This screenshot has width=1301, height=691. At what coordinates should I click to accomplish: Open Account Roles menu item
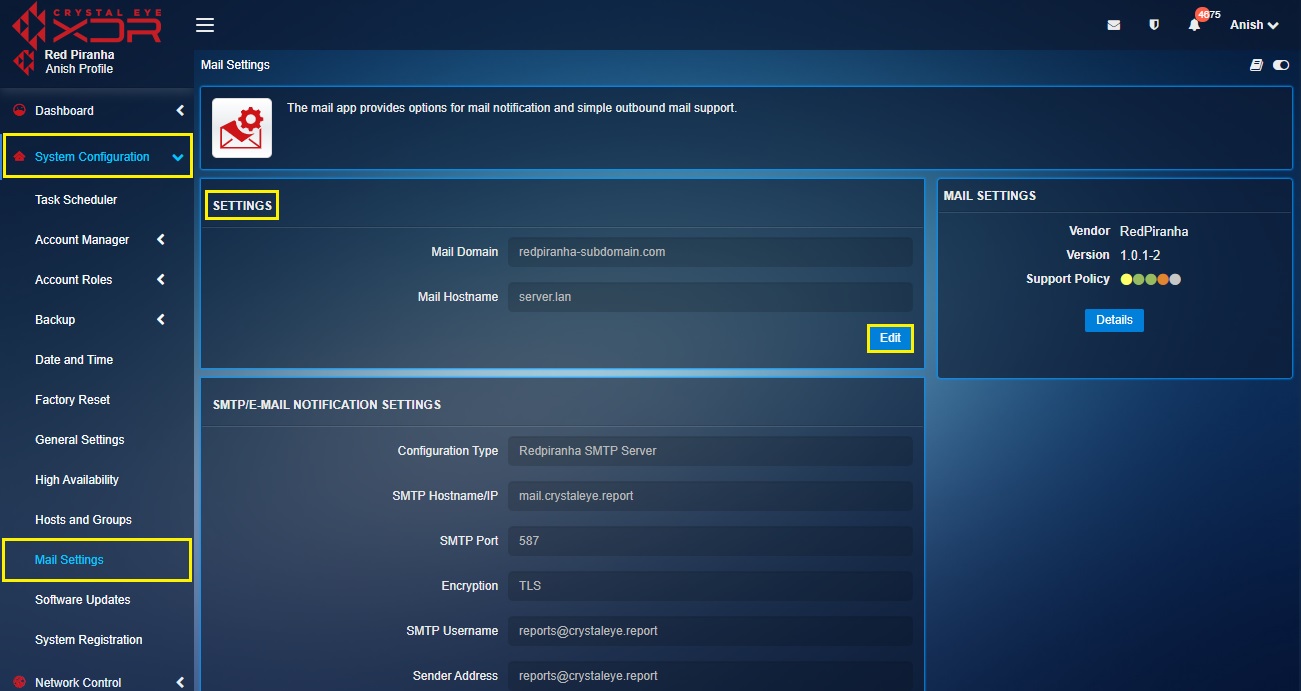click(74, 280)
